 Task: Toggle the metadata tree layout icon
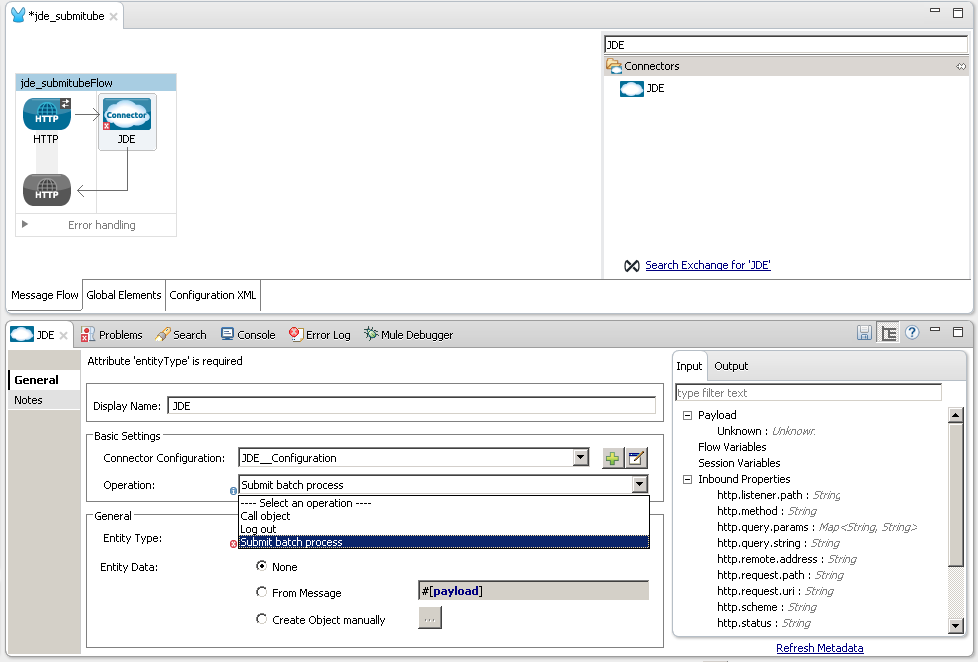click(x=888, y=333)
